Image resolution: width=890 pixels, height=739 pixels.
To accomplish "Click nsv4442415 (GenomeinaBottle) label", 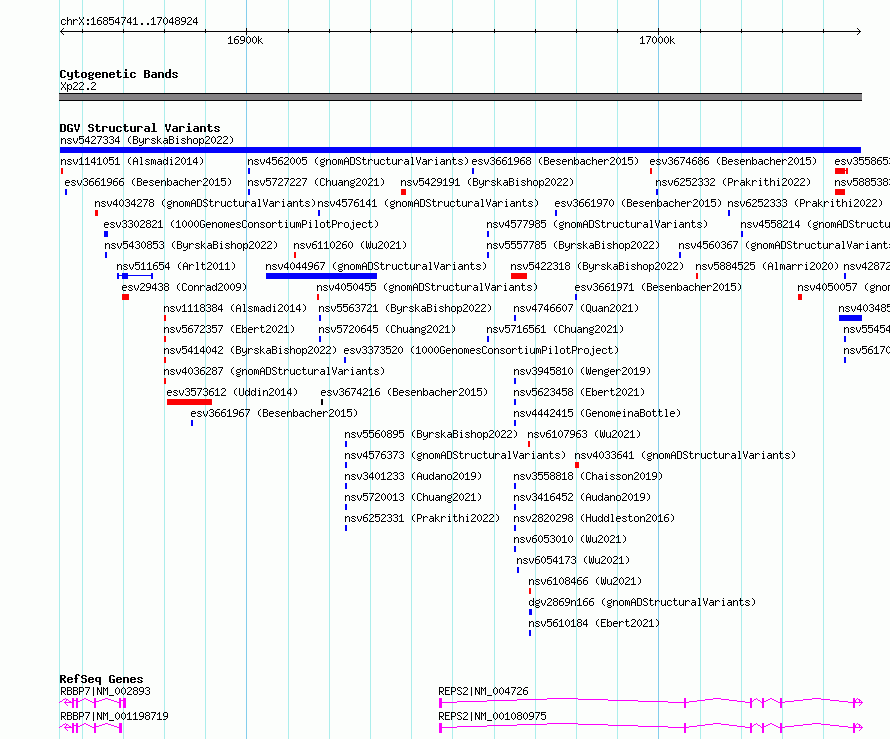I will 597,413.
